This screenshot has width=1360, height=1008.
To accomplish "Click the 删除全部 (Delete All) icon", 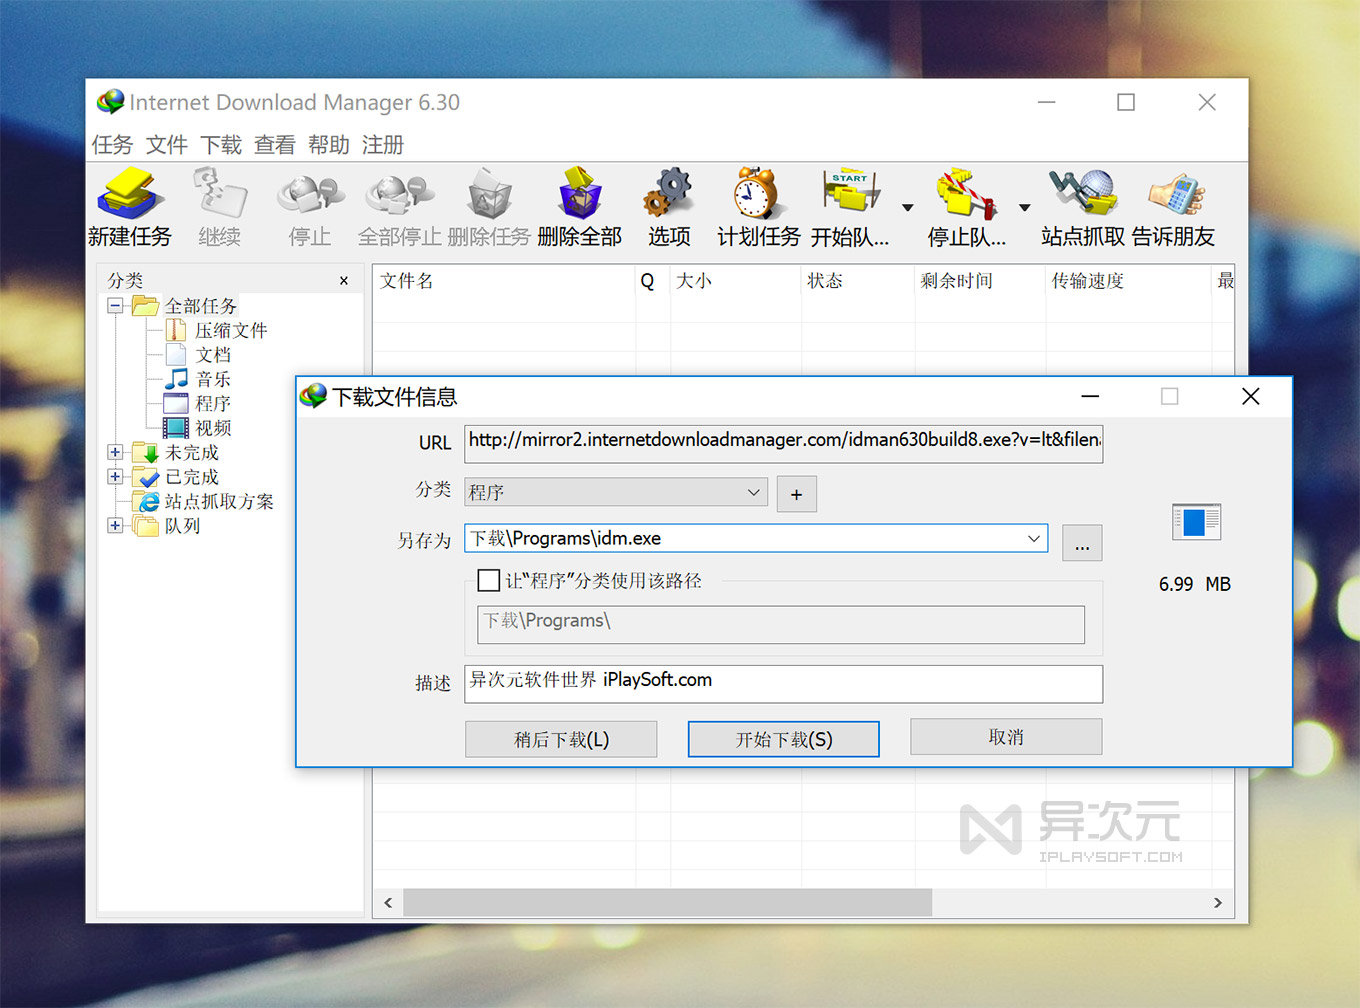I will 580,205.
